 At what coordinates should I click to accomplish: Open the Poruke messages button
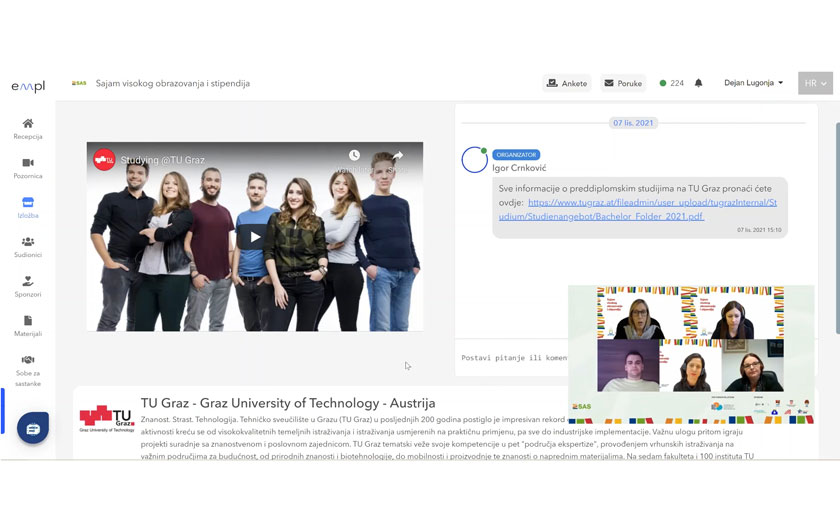623,83
